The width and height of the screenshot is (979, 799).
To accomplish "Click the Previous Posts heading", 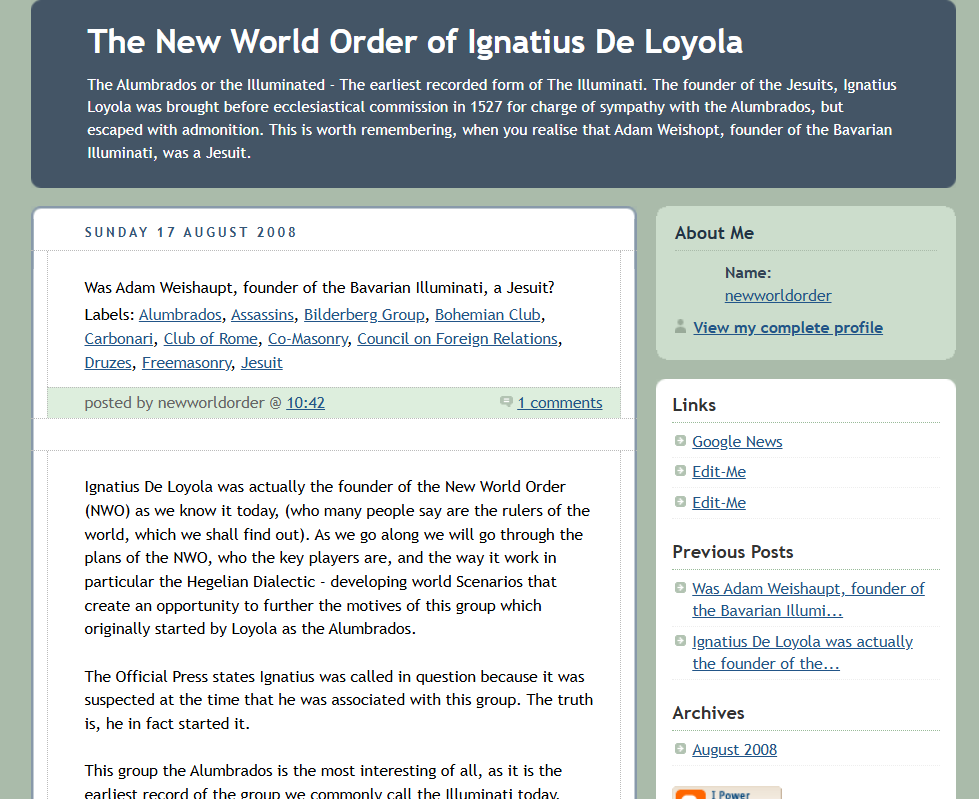I will [733, 552].
